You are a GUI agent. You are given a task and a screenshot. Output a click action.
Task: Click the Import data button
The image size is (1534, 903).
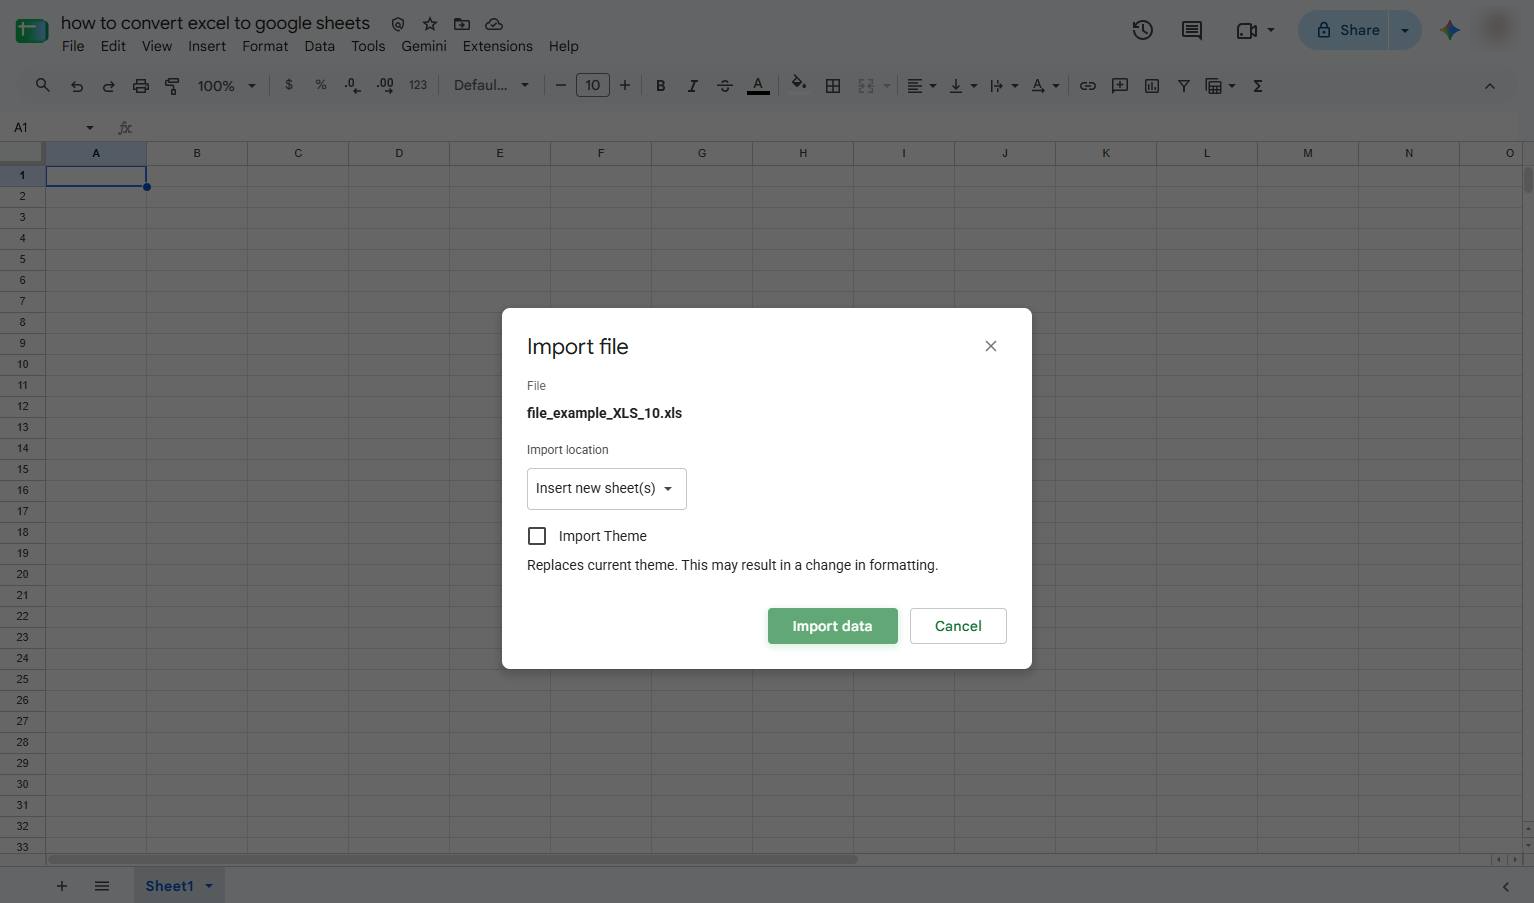(832, 626)
